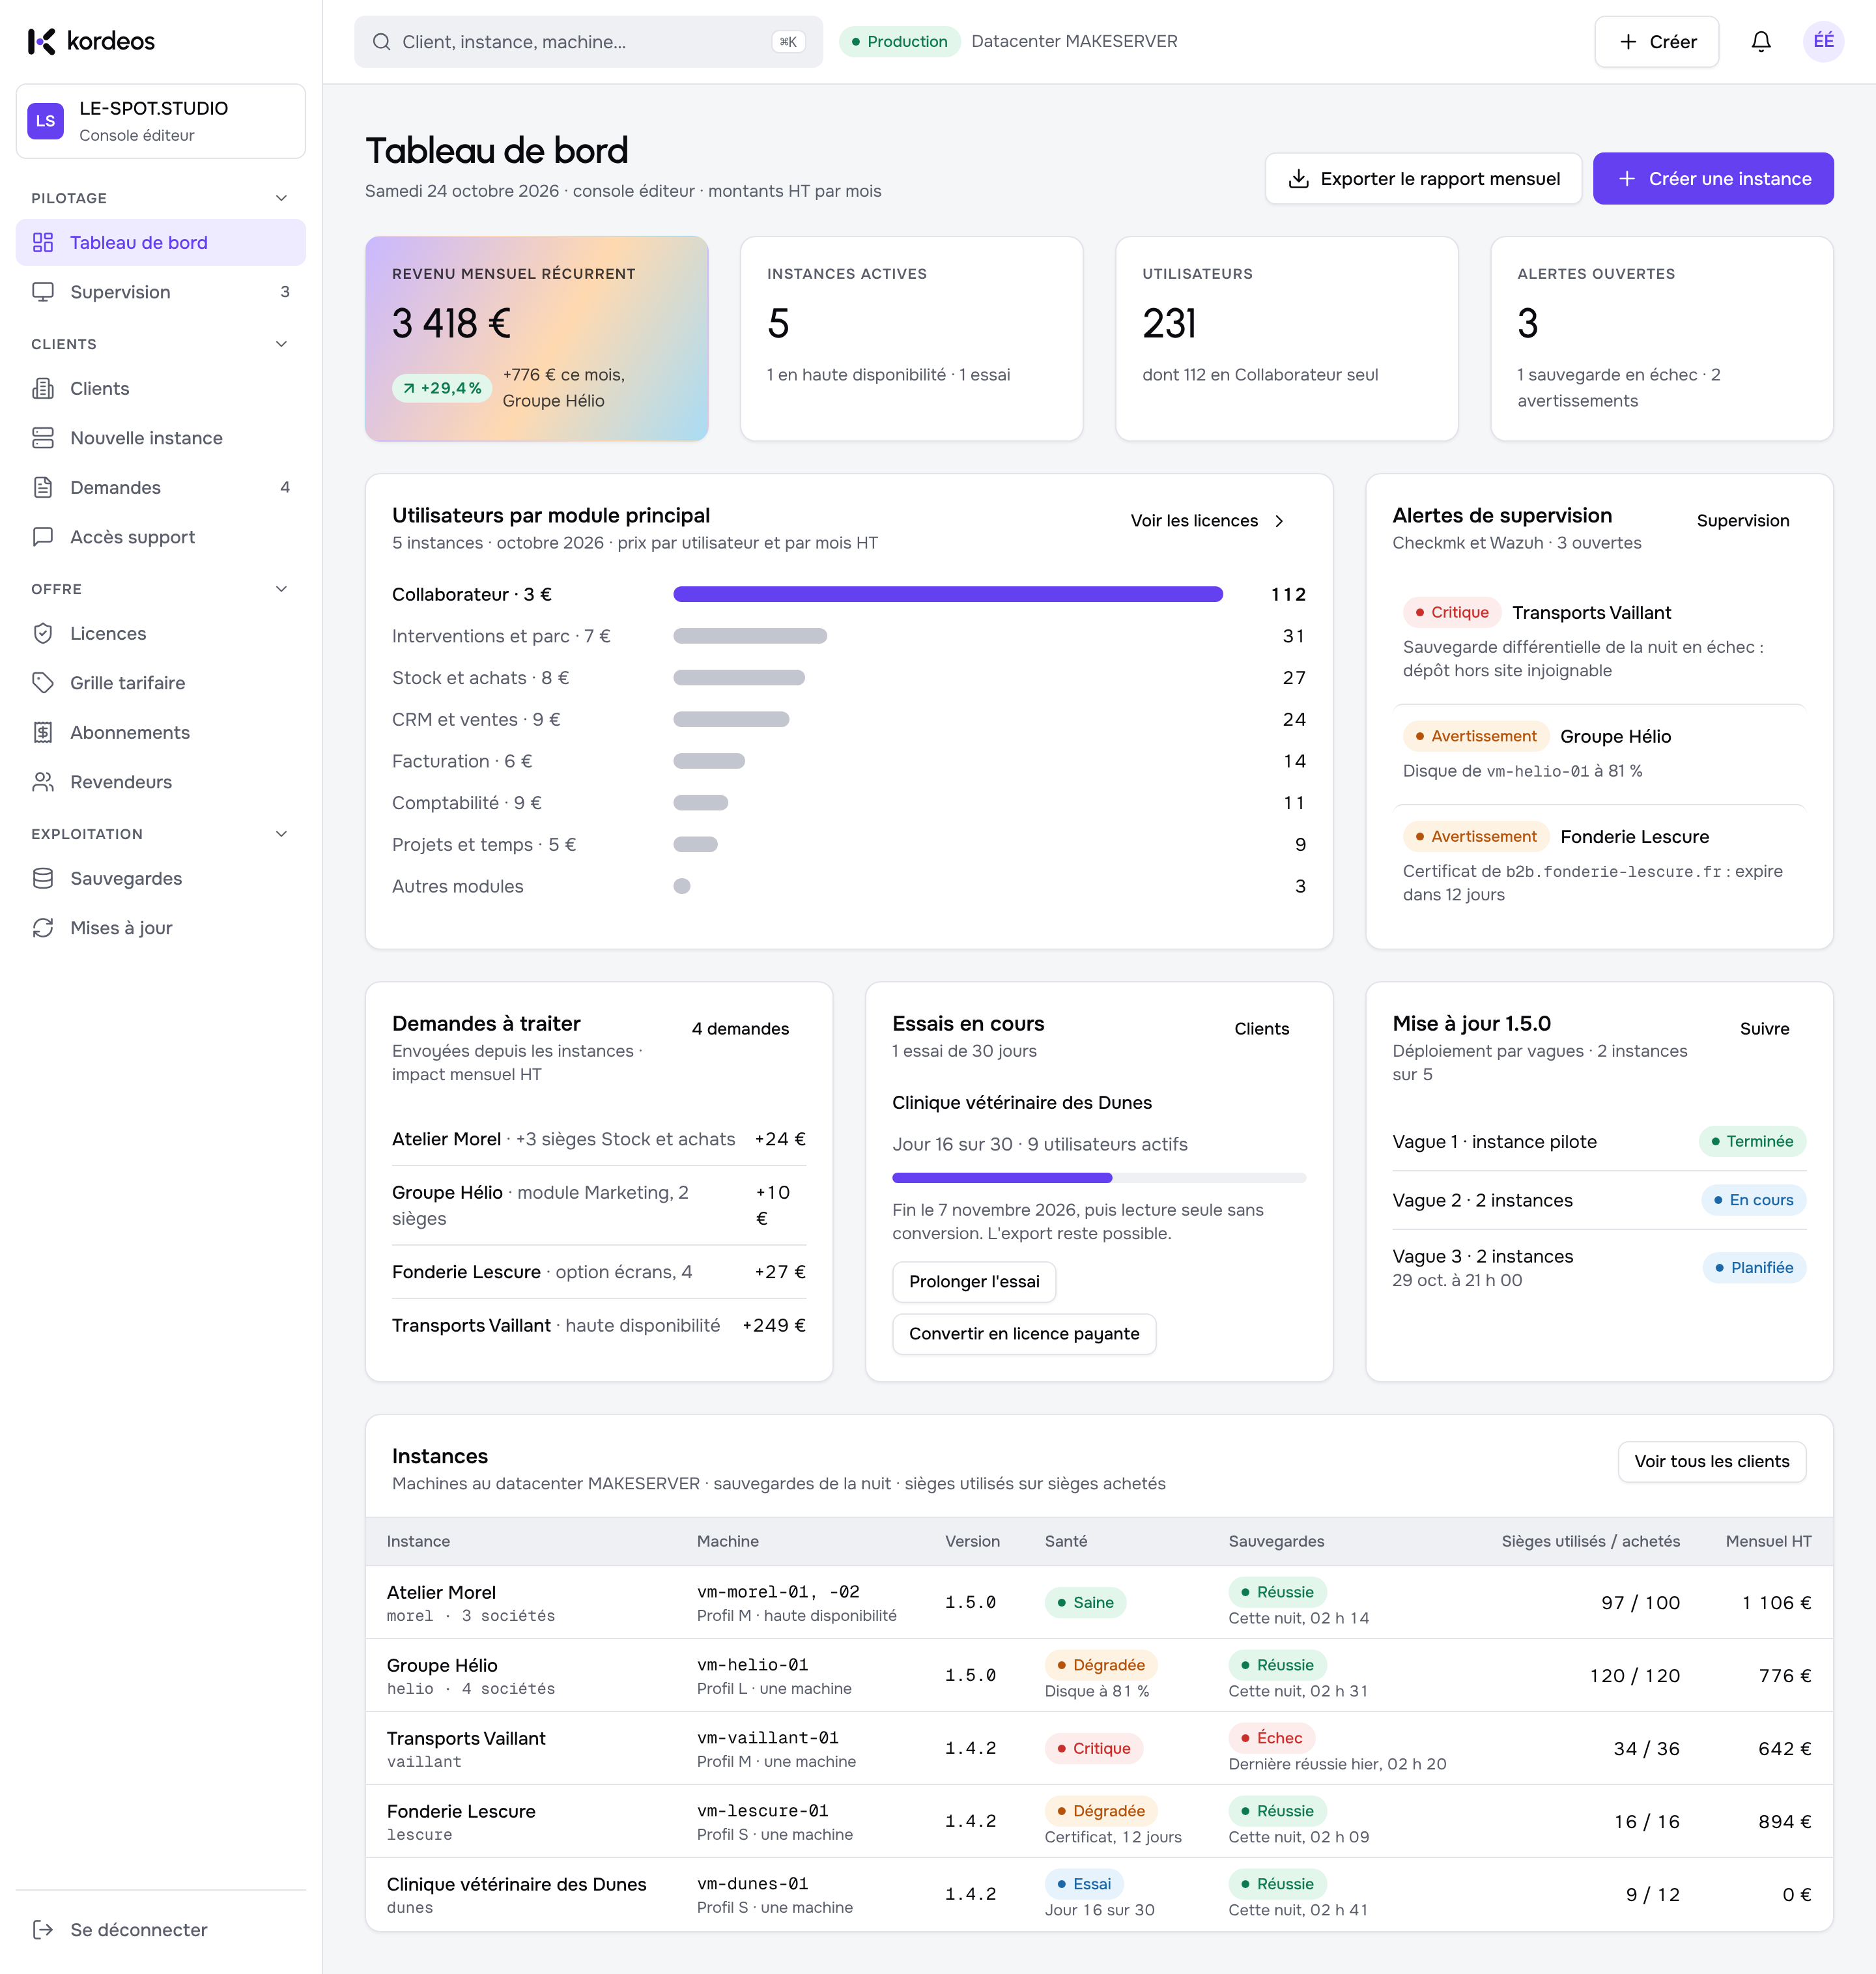Select Abonnements in the sidebar
This screenshot has width=1876, height=1974.
click(x=161, y=732)
